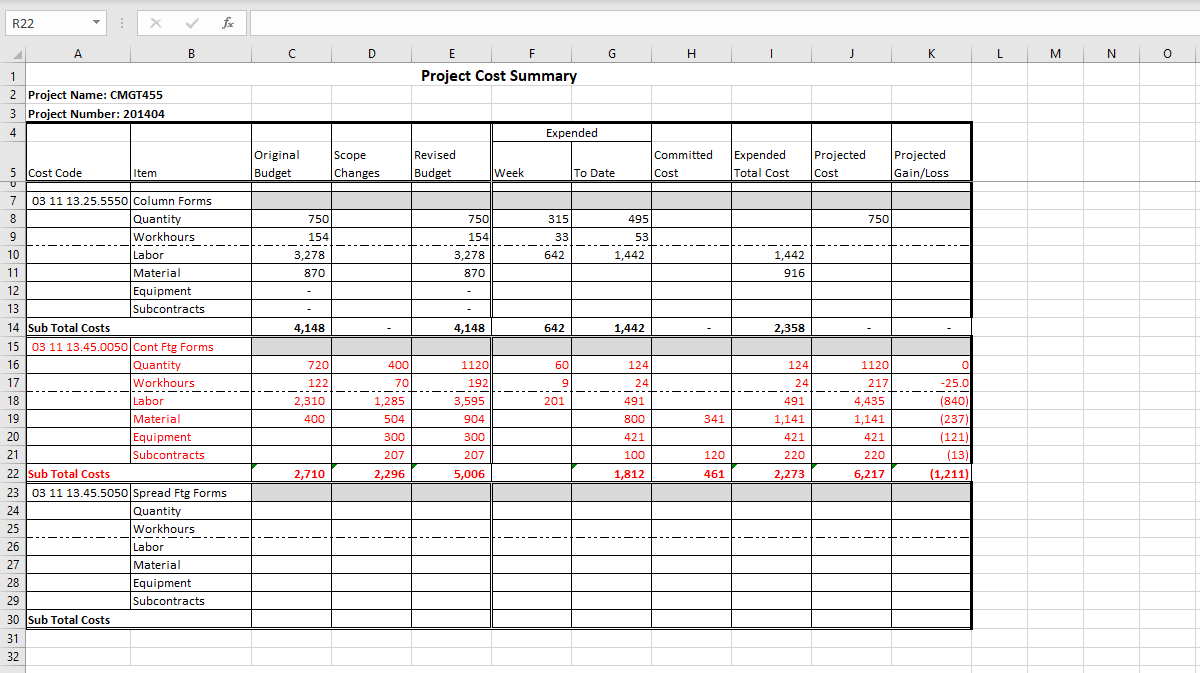Click cost code '03 11 13.45.5050' cell
Screen dimensions: 1200x673
78,493
